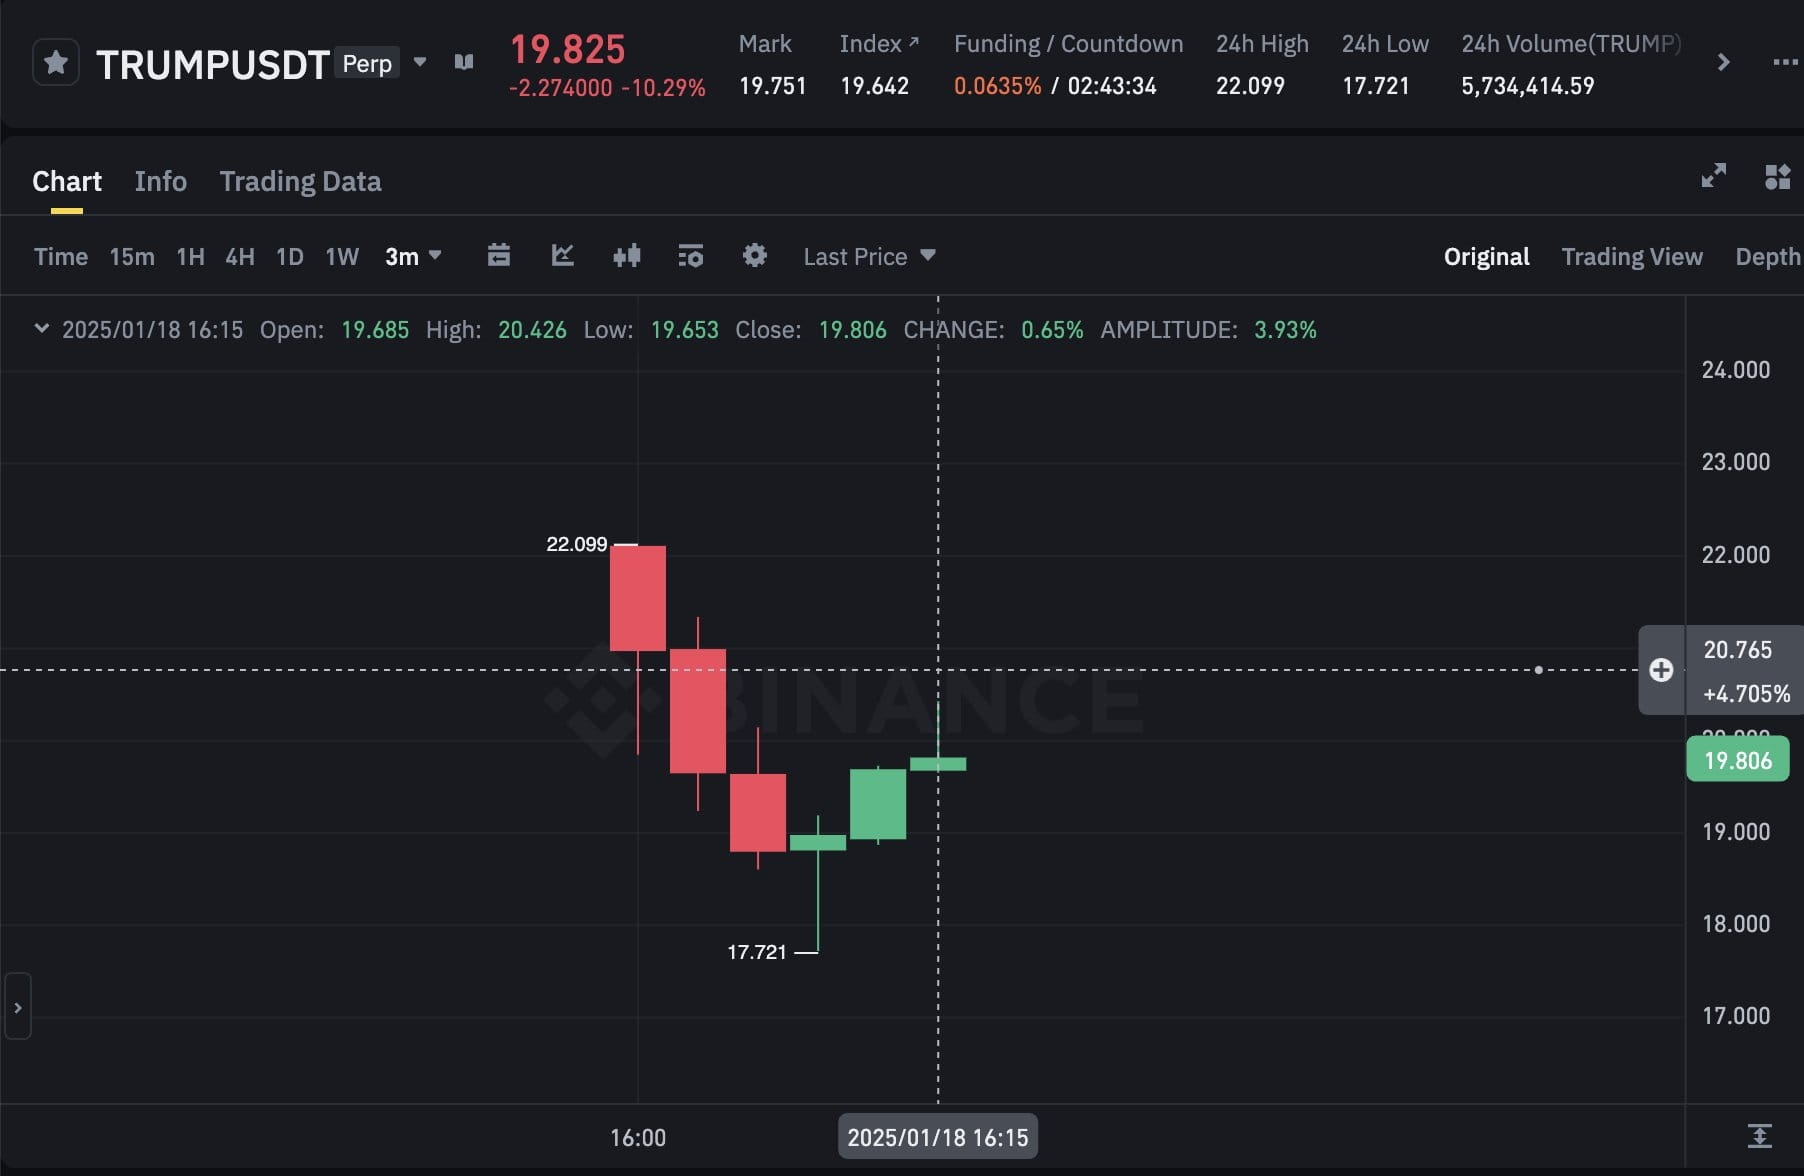The image size is (1804, 1176).
Task: Switch to Original chart view
Action: [x=1486, y=257]
